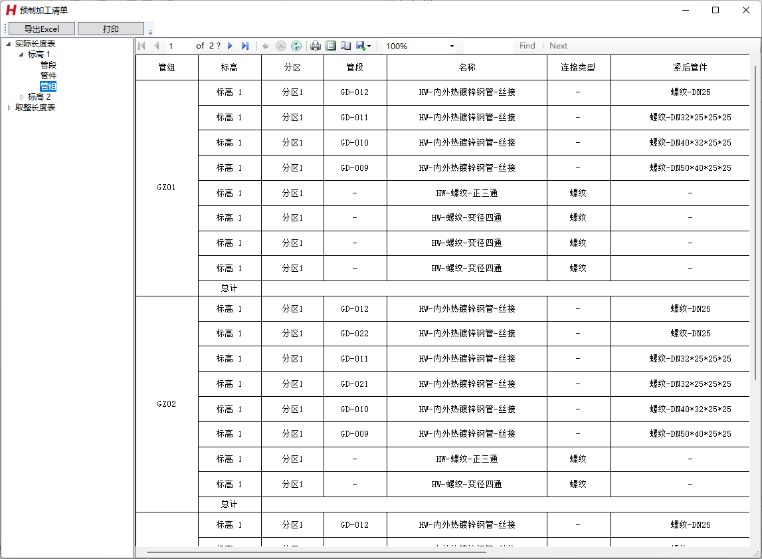
Task: Collapse the 实际长度表 tree node
Action: click(8, 44)
